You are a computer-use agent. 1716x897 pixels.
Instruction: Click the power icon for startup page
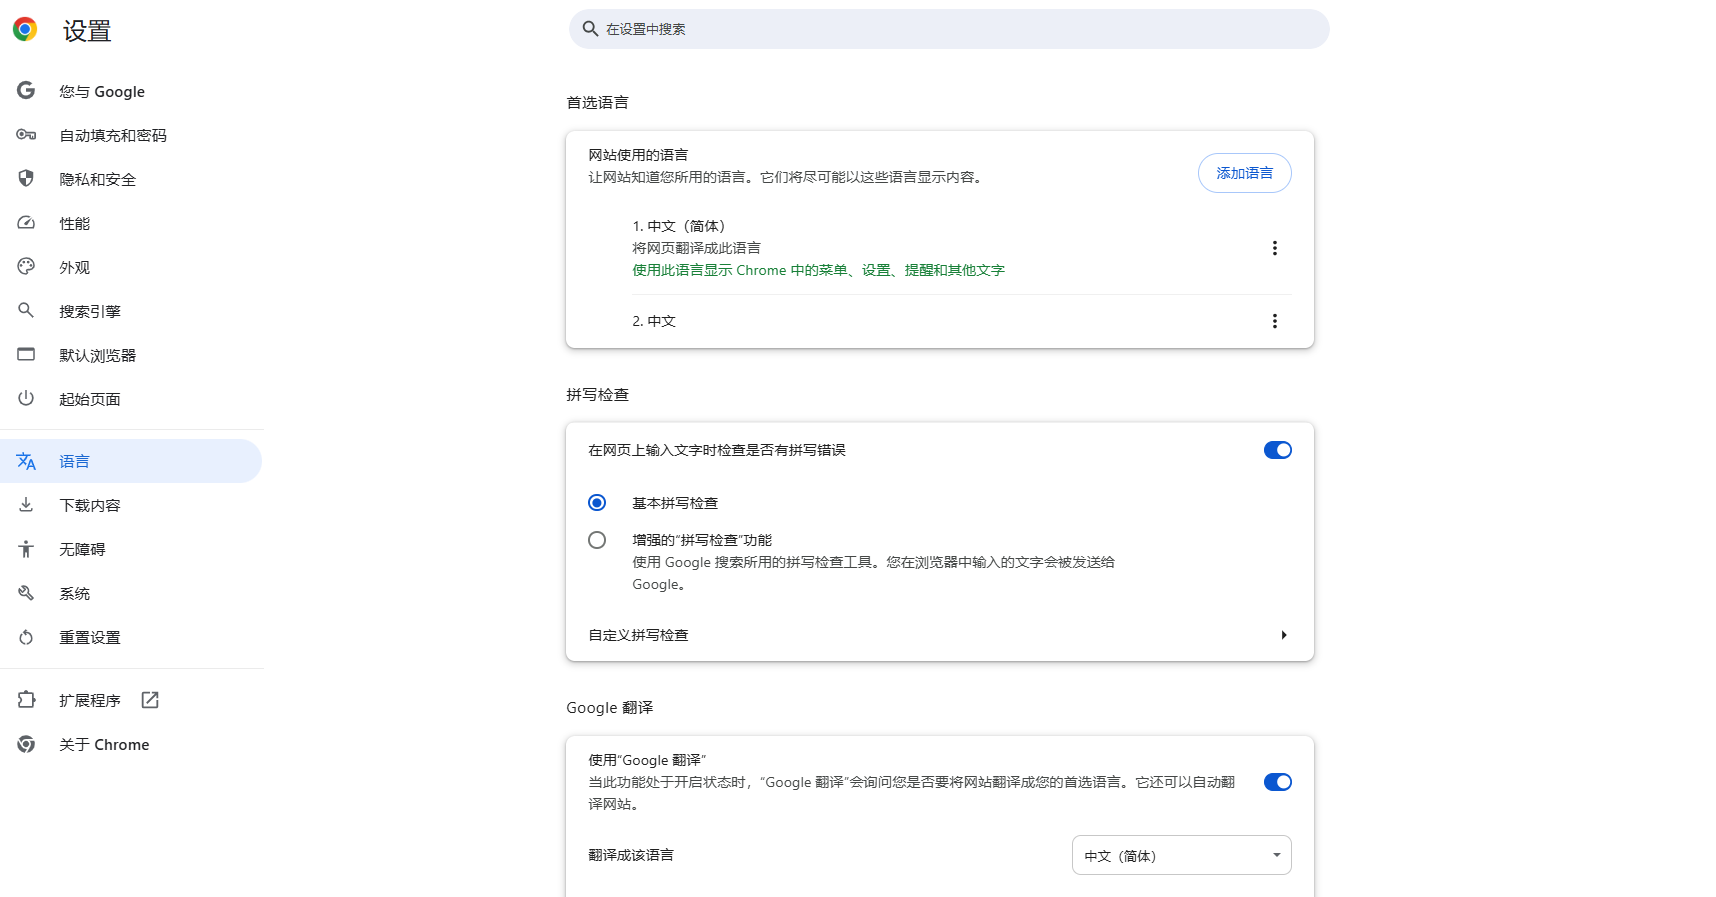tap(26, 399)
